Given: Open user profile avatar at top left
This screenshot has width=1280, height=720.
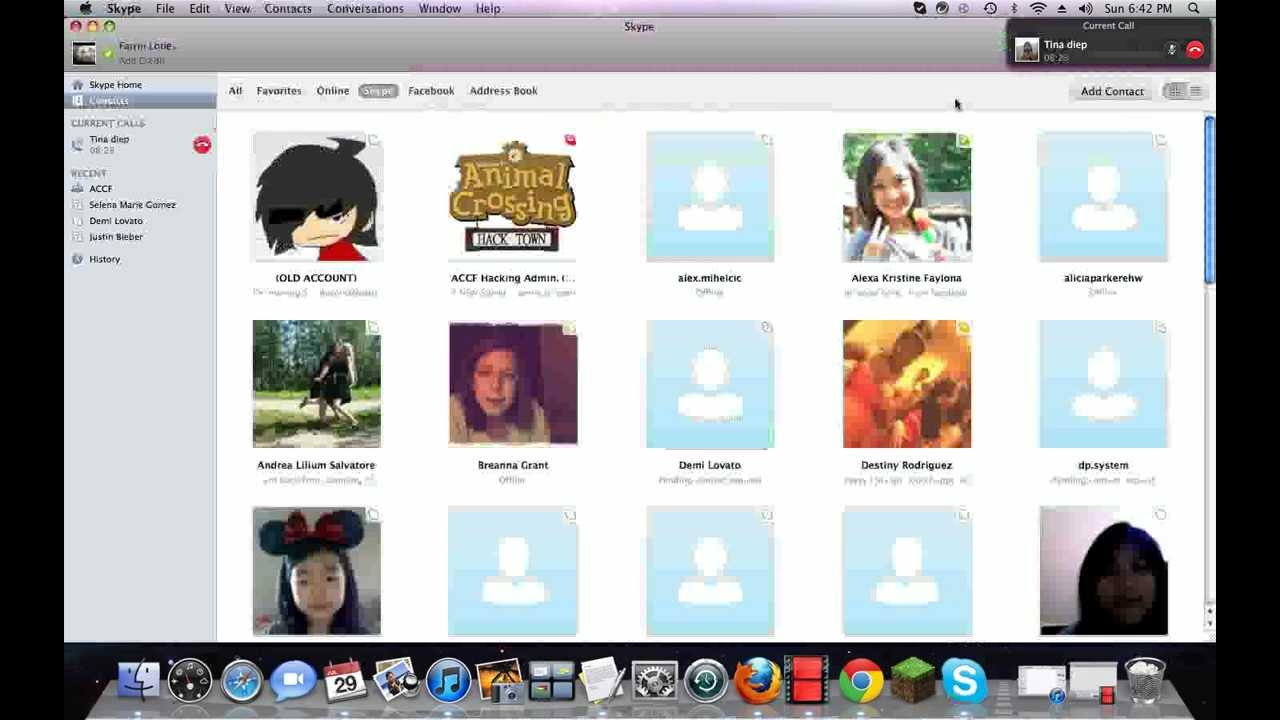Looking at the screenshot, I should click(x=84, y=53).
